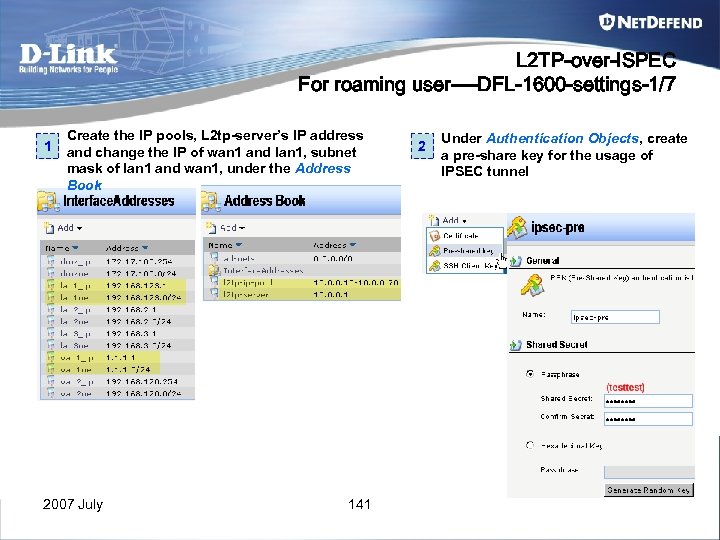Click the lan3_ip row icon

tap(51, 333)
